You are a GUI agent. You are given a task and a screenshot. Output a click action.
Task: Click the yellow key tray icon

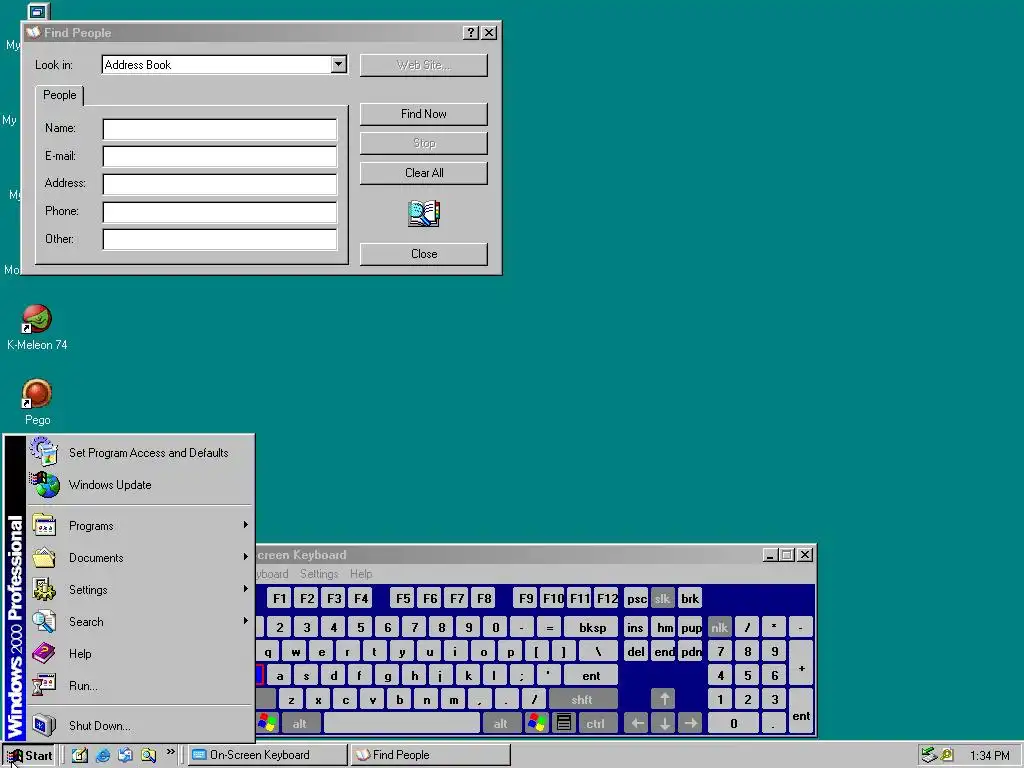946,755
